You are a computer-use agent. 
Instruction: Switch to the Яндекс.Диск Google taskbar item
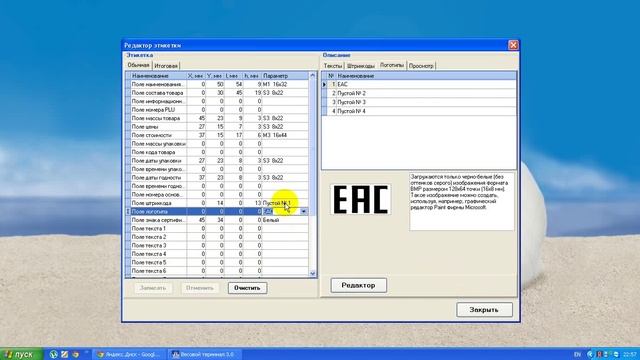point(130,355)
